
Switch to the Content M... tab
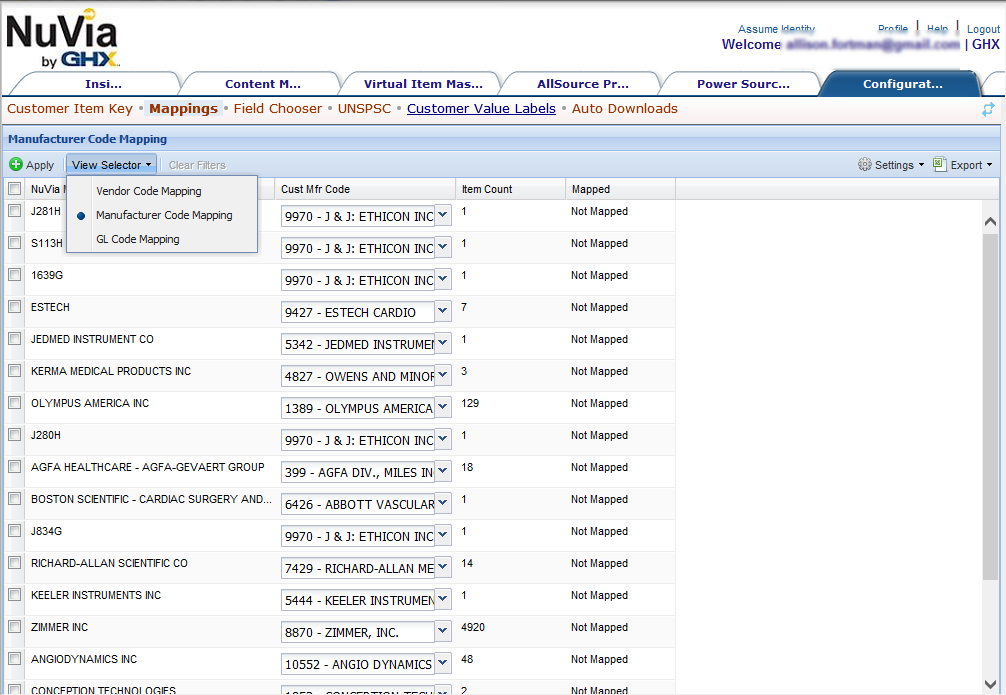pyautogui.click(x=262, y=84)
